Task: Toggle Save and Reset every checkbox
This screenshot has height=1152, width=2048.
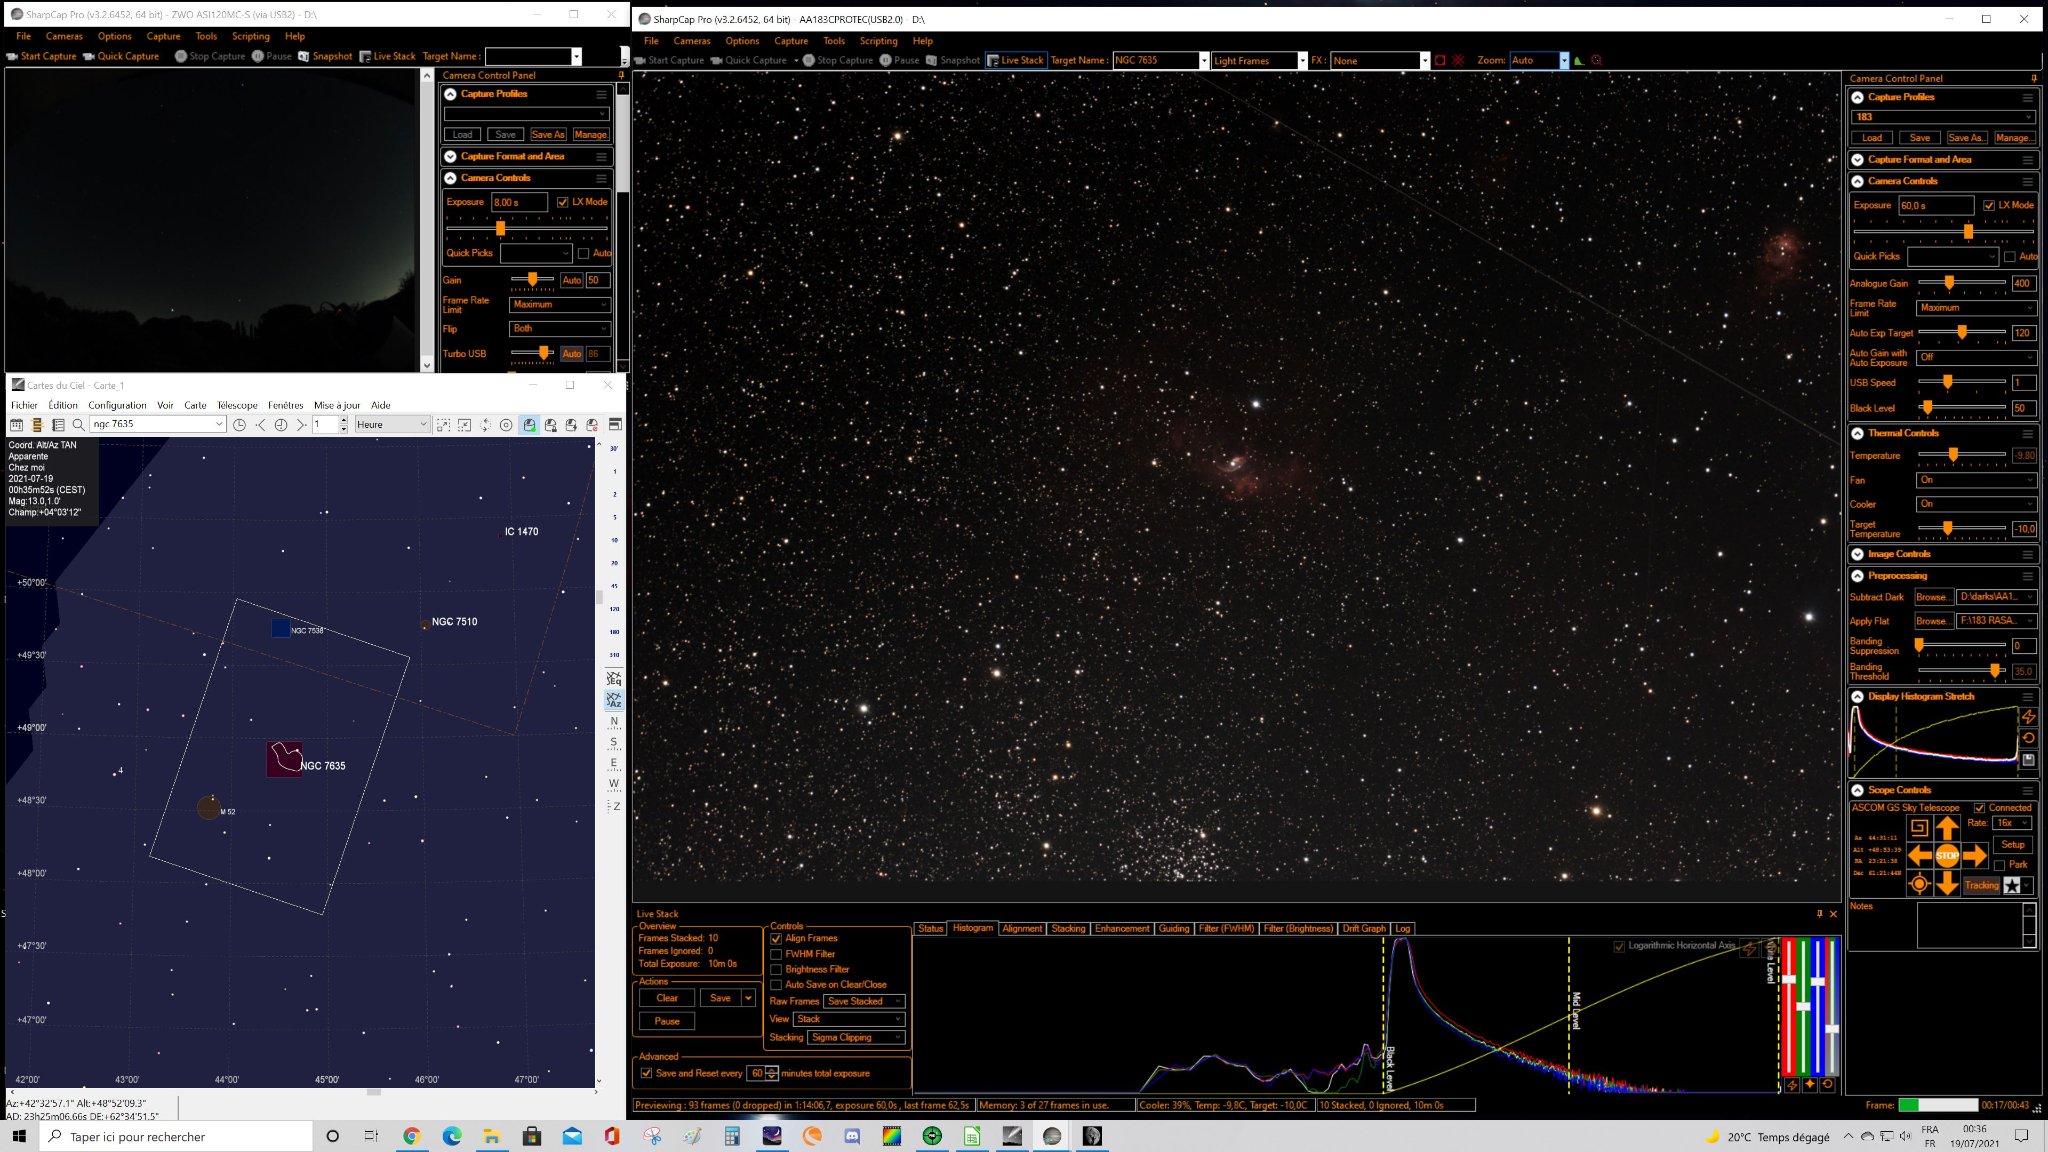Action: (x=646, y=1074)
